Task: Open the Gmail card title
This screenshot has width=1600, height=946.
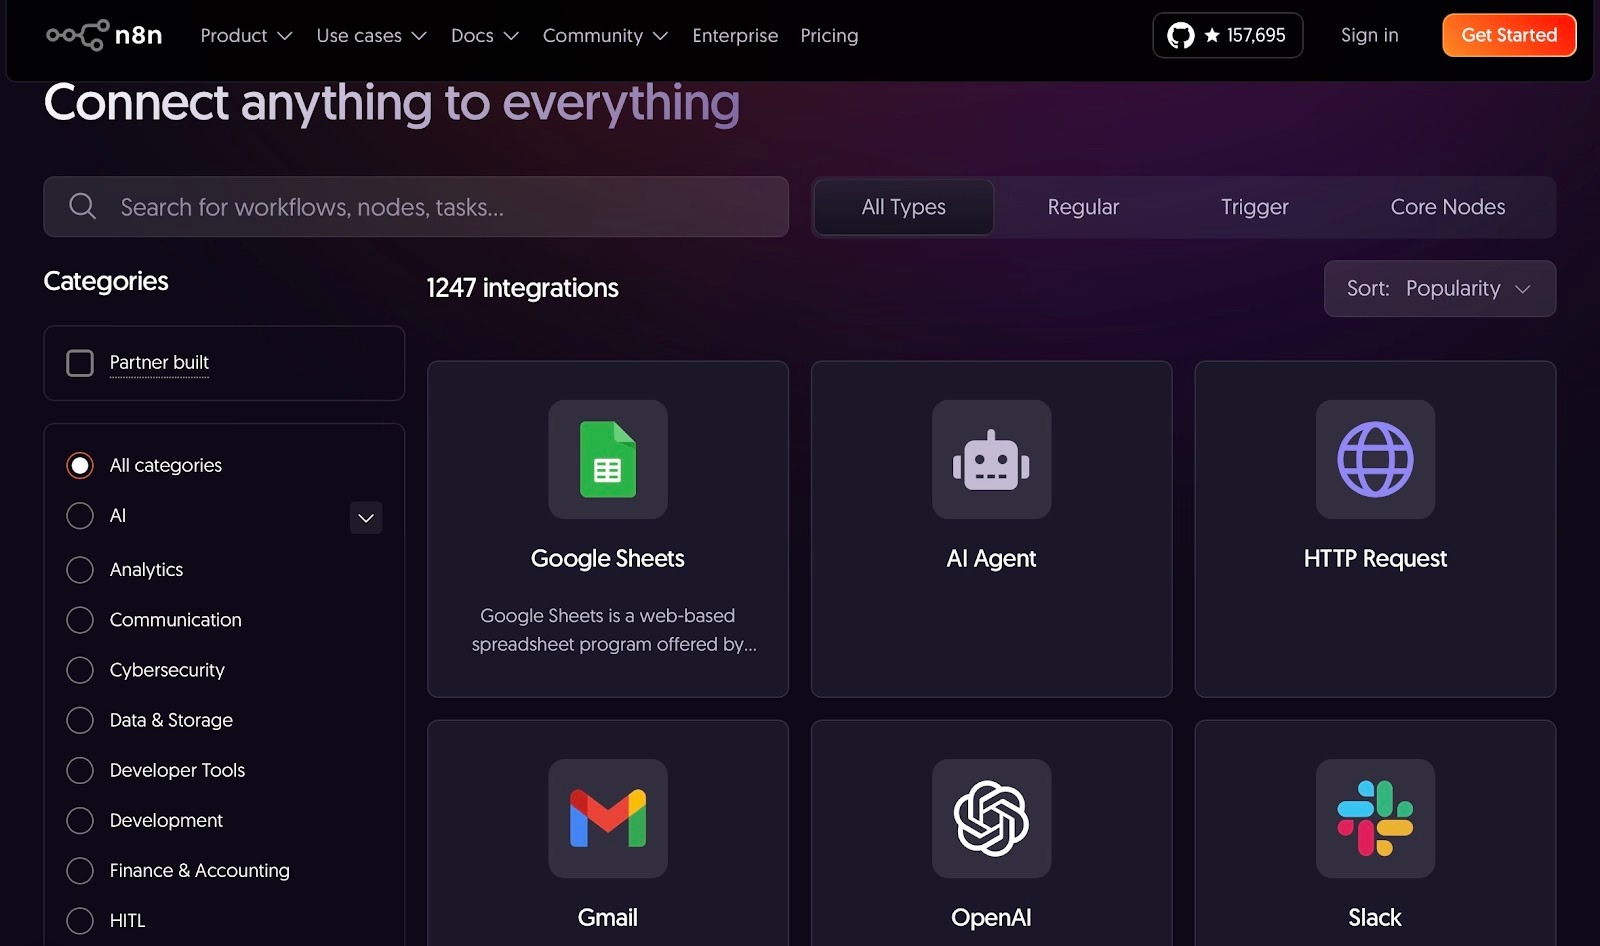Action: coord(608,918)
